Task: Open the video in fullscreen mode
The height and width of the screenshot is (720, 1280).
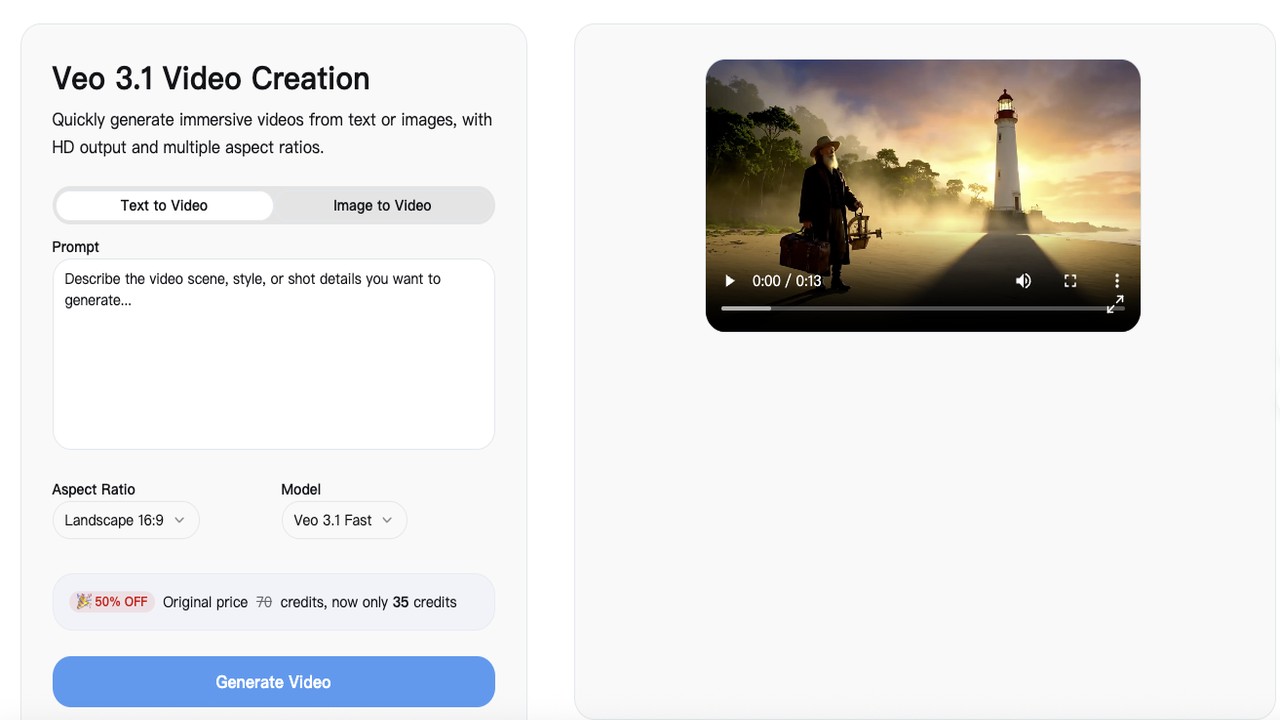Action: (1070, 281)
